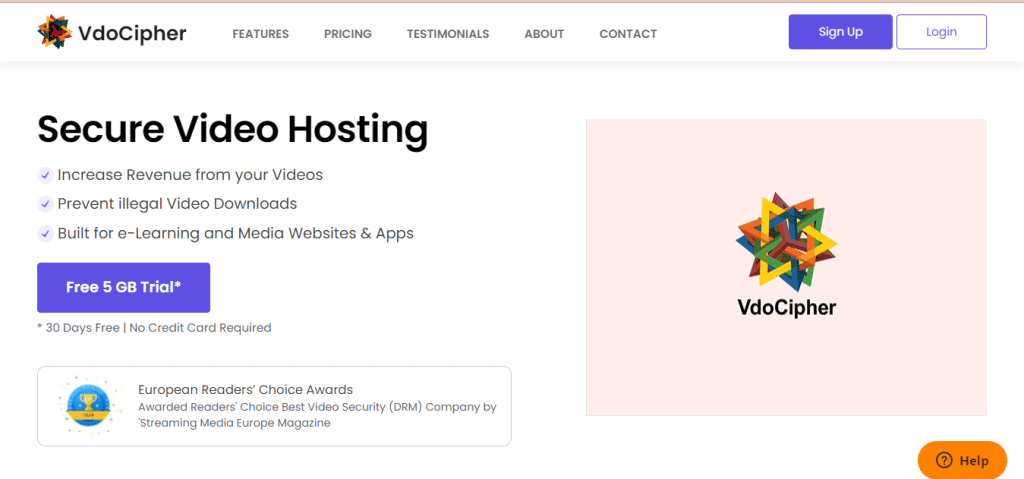1024x479 pixels.
Task: Click the question mark icon on Help
Action: point(944,461)
